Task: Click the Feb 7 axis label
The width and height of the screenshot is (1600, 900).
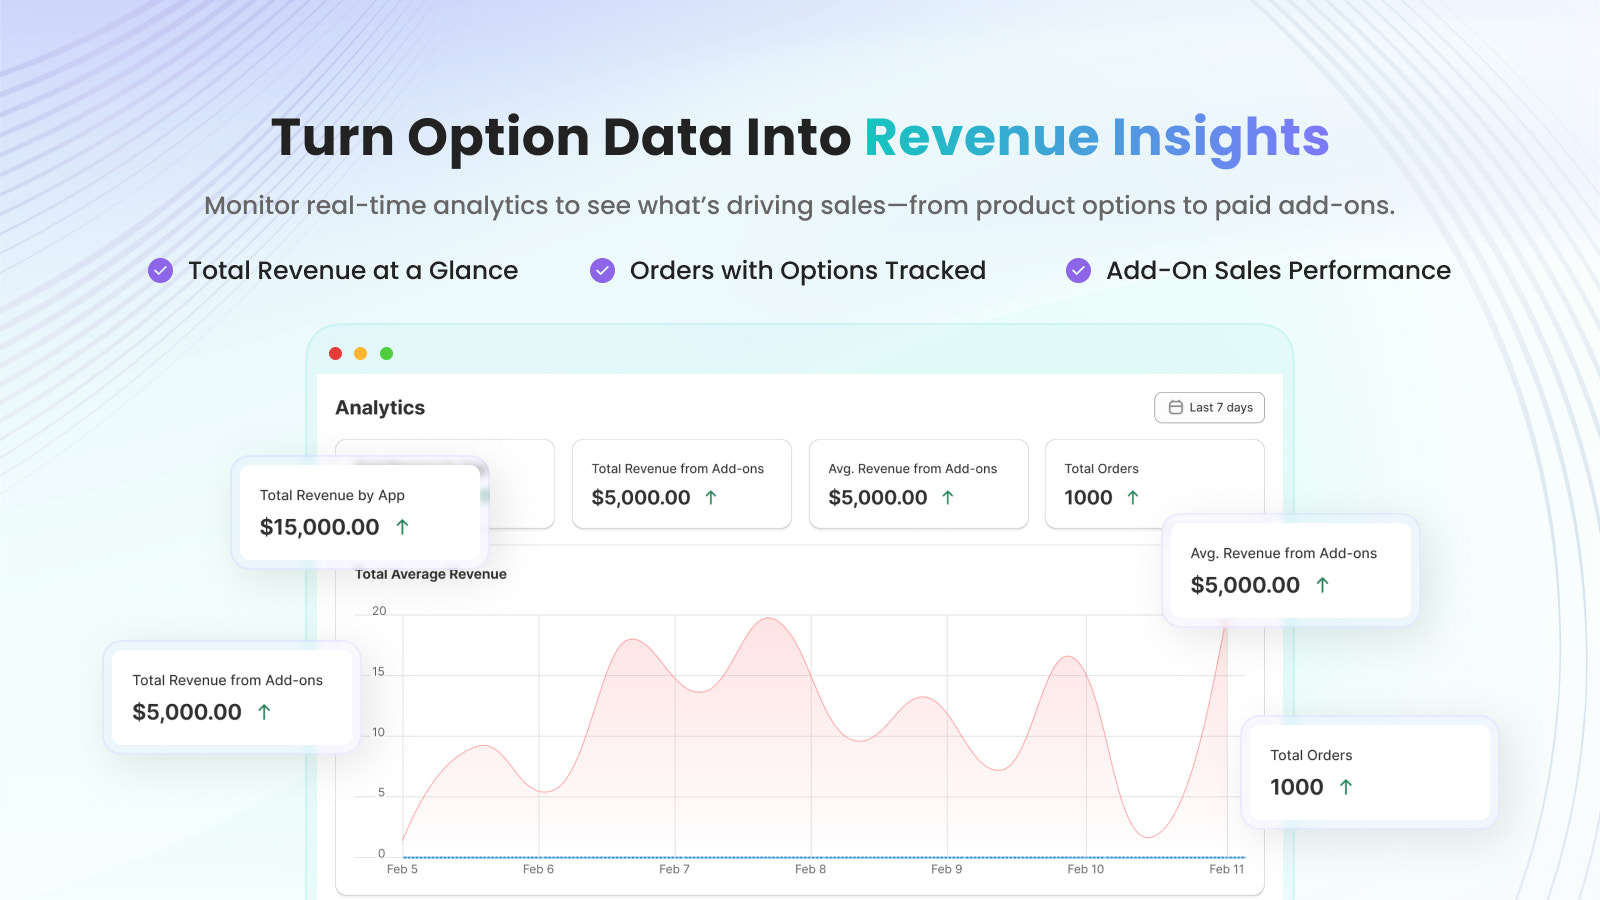Action: 674,869
